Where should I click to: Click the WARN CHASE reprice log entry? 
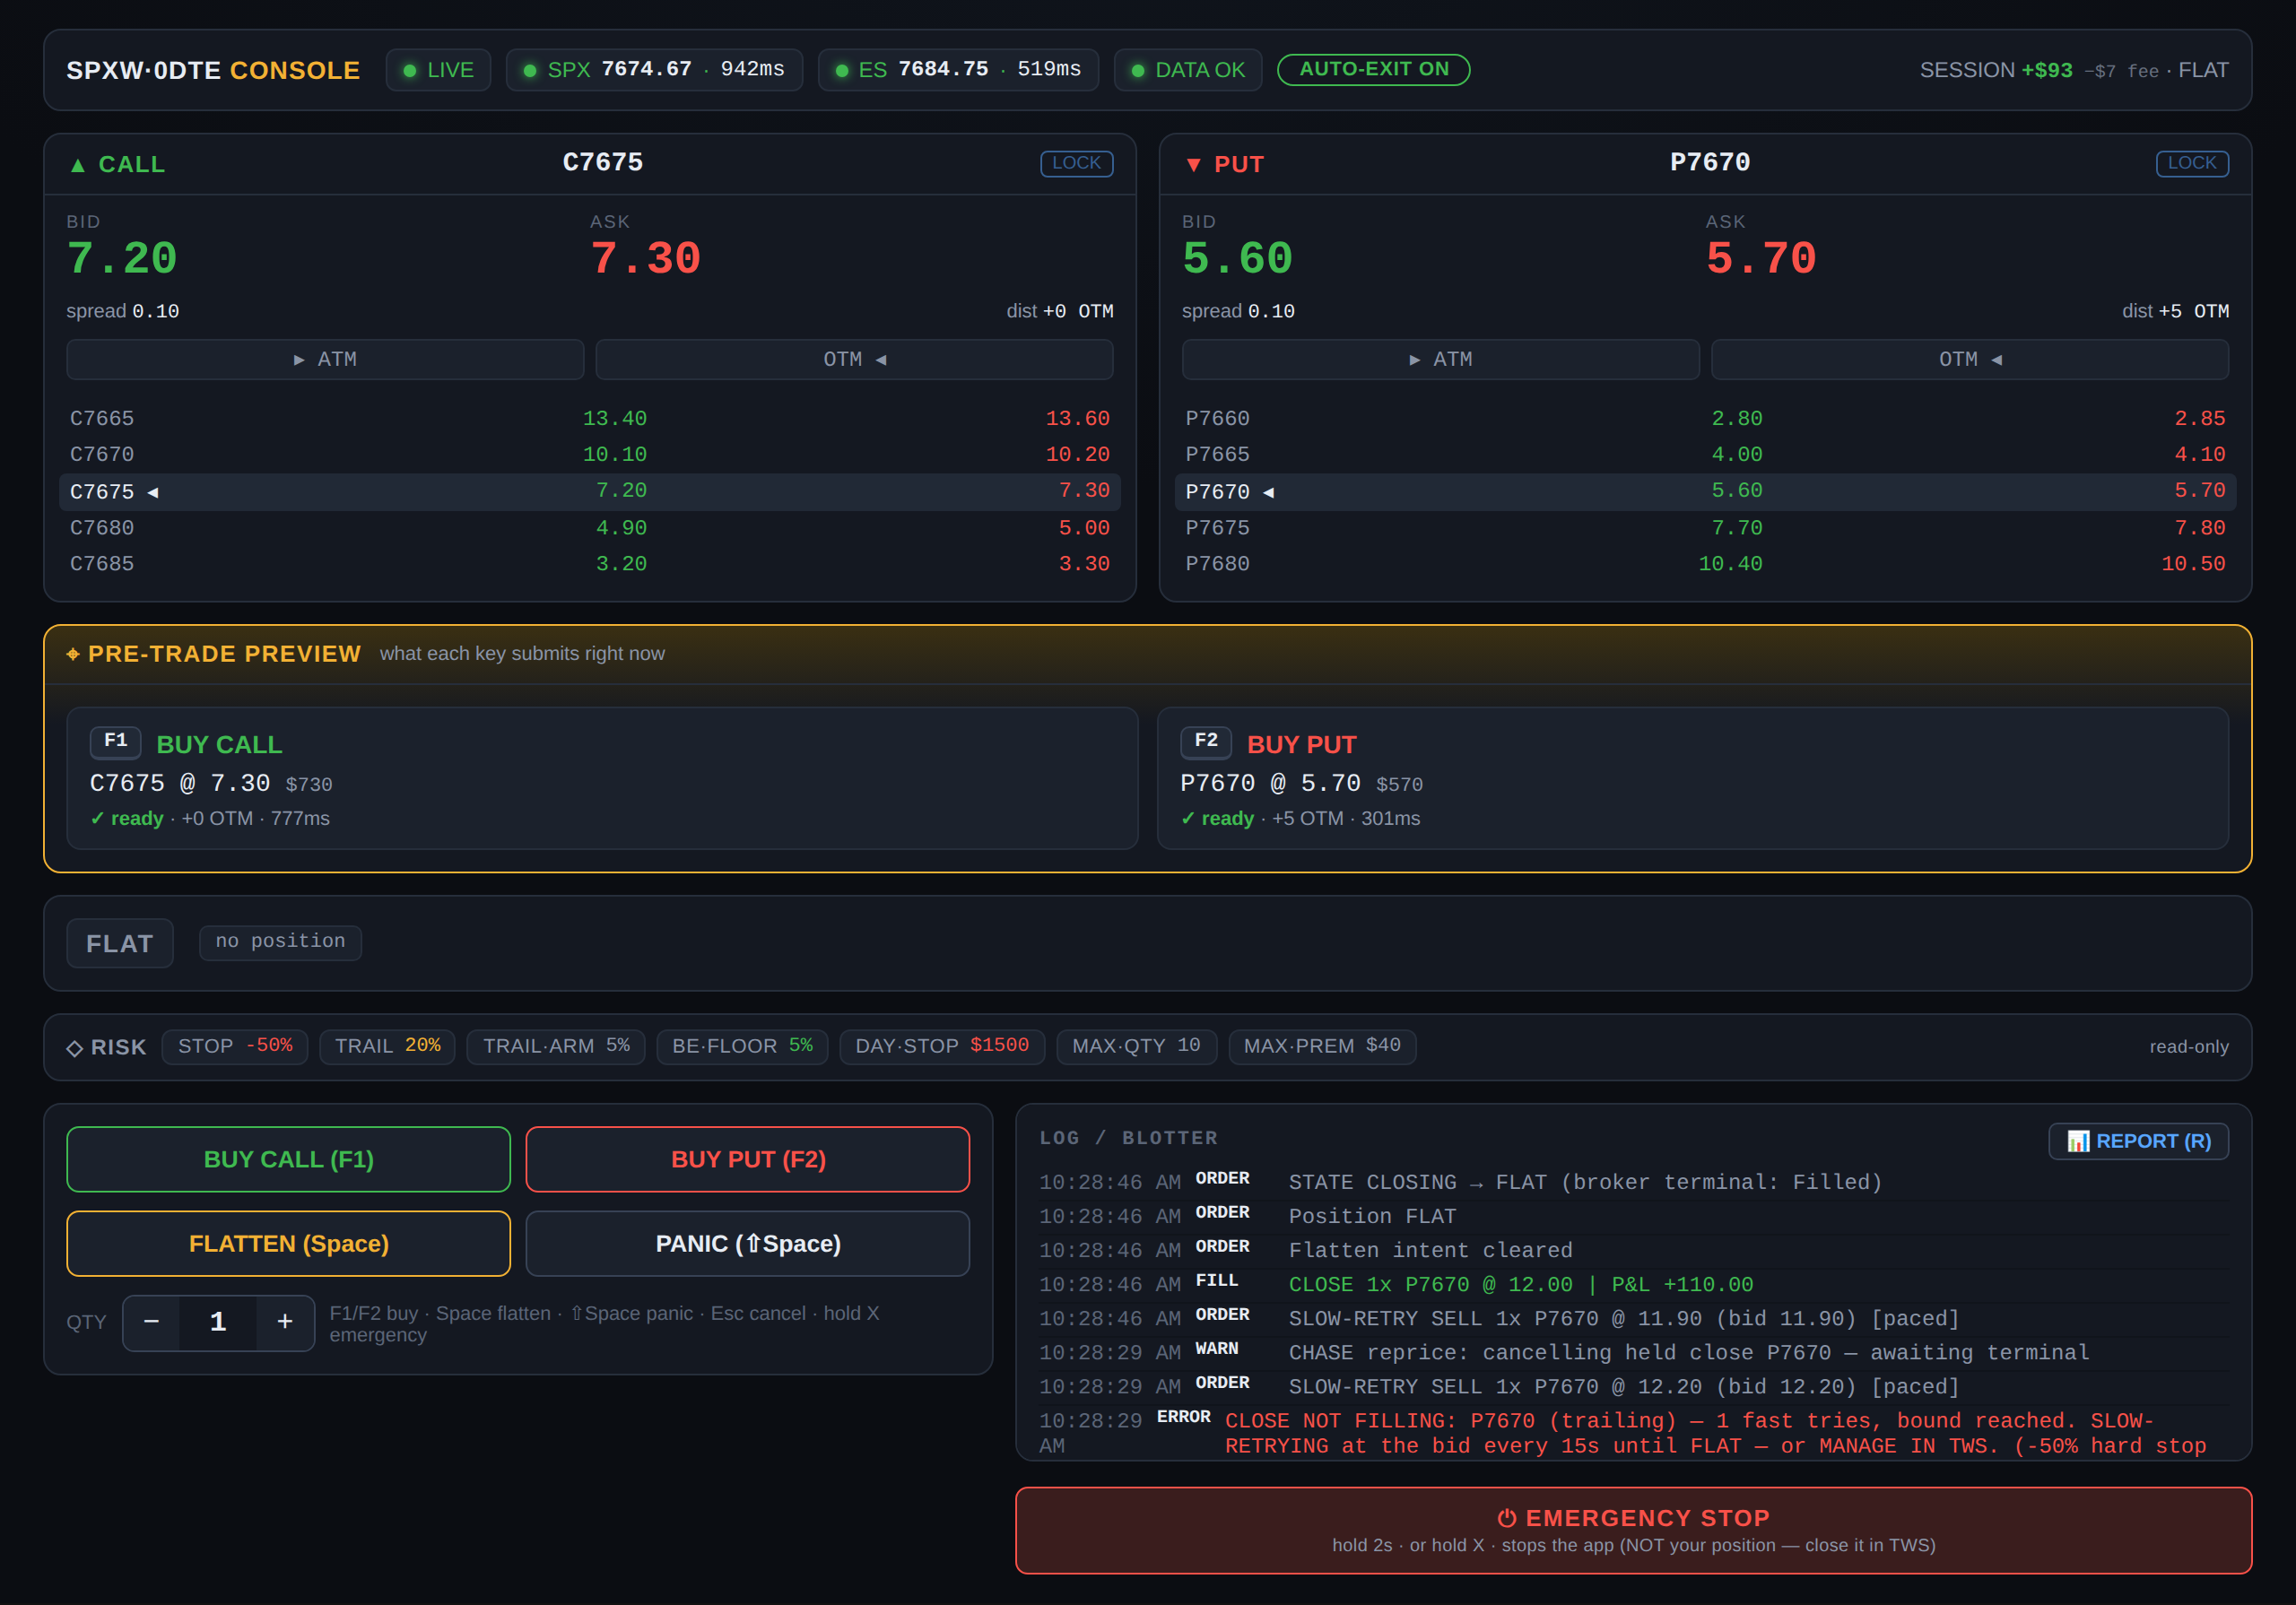click(1633, 1352)
